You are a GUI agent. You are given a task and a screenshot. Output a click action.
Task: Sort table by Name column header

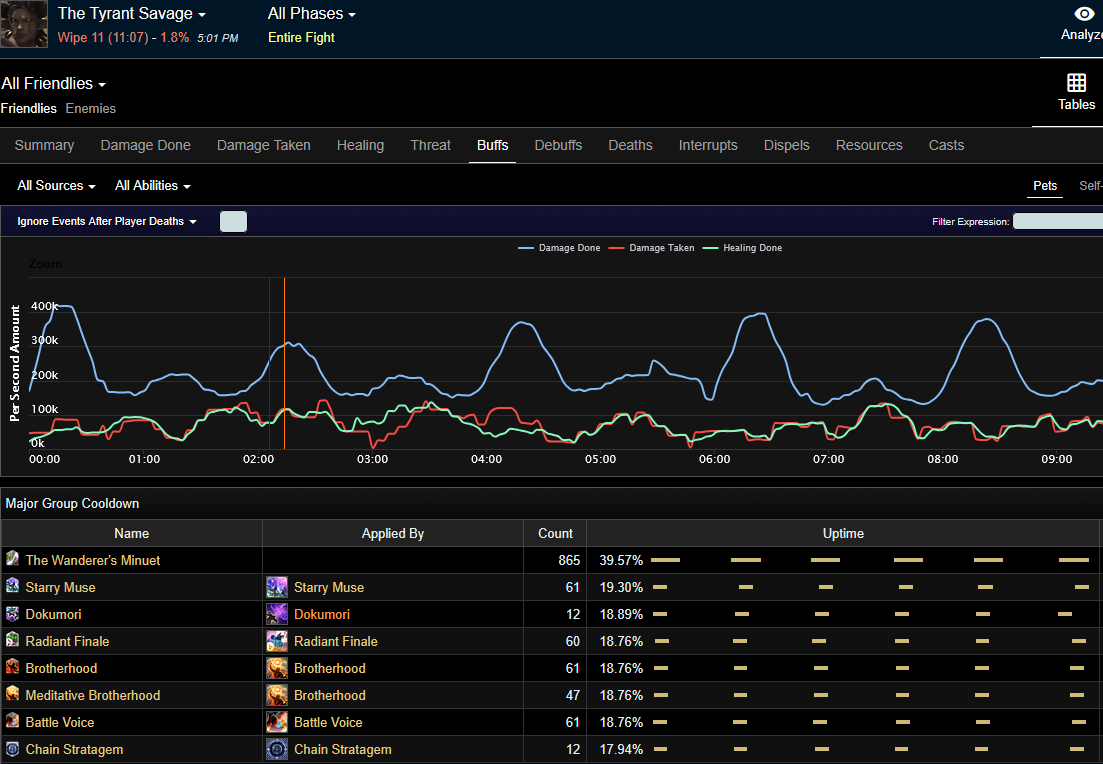[x=132, y=533]
